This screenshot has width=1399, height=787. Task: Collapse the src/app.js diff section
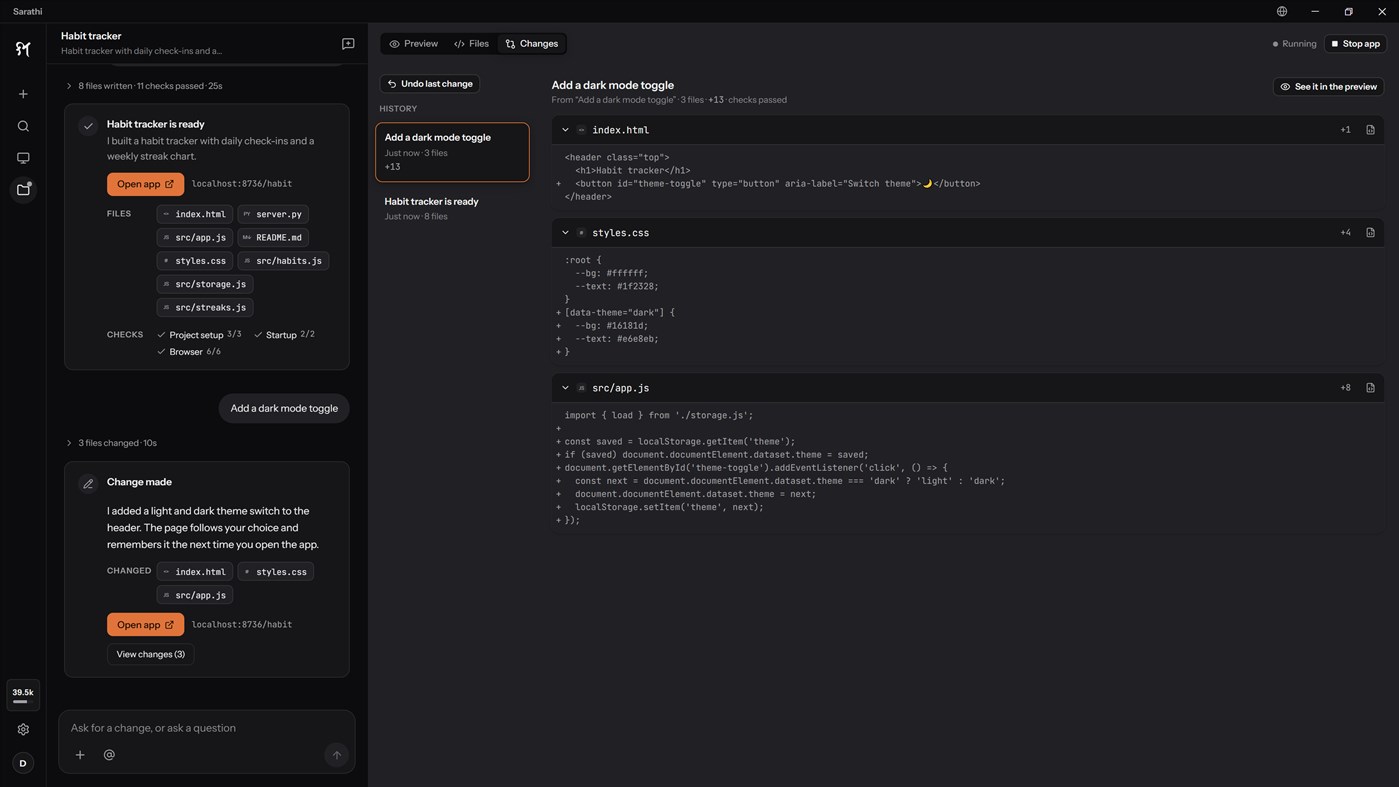[x=565, y=388]
